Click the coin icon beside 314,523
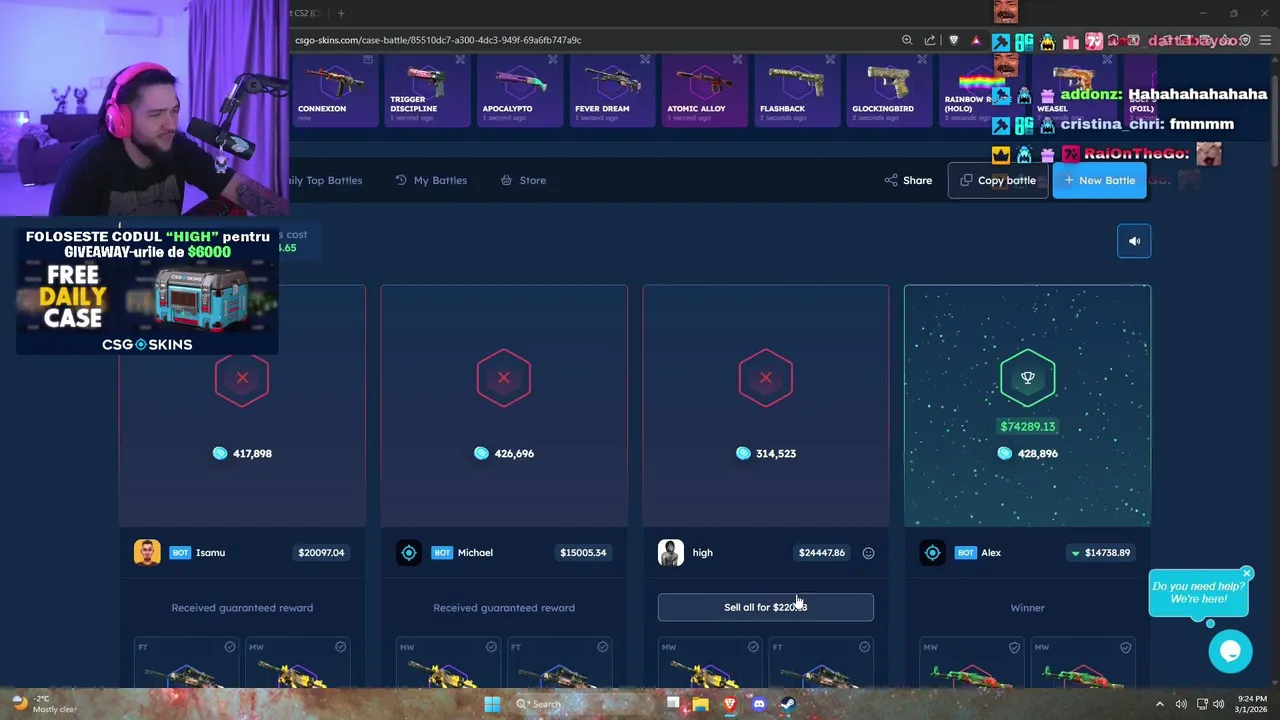Image resolution: width=1280 pixels, height=720 pixels. click(743, 453)
